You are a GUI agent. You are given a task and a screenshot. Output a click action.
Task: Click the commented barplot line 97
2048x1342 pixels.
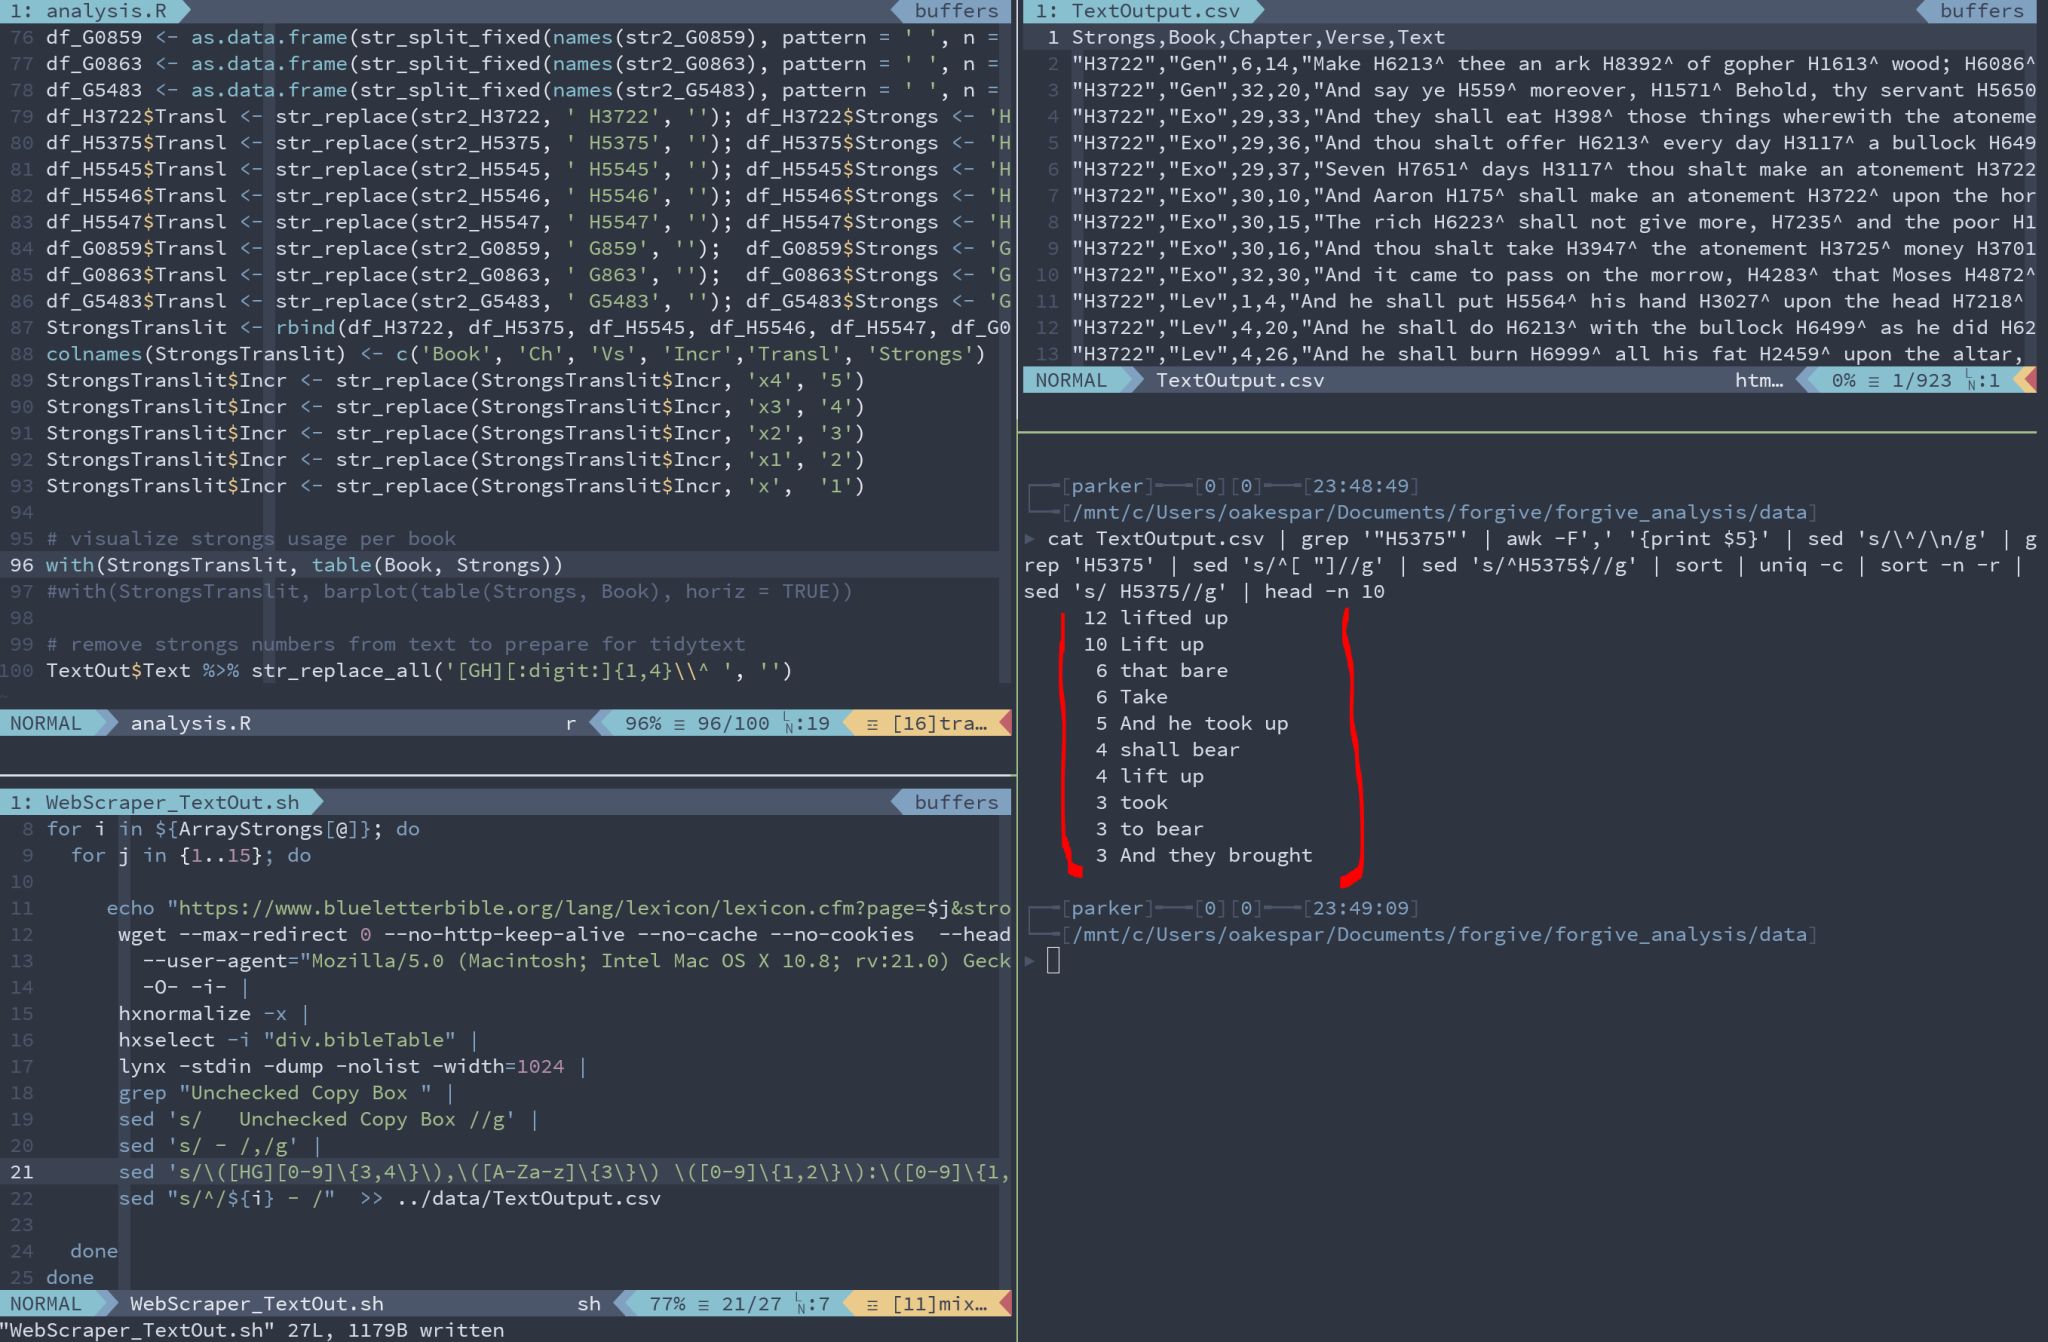pos(449,591)
